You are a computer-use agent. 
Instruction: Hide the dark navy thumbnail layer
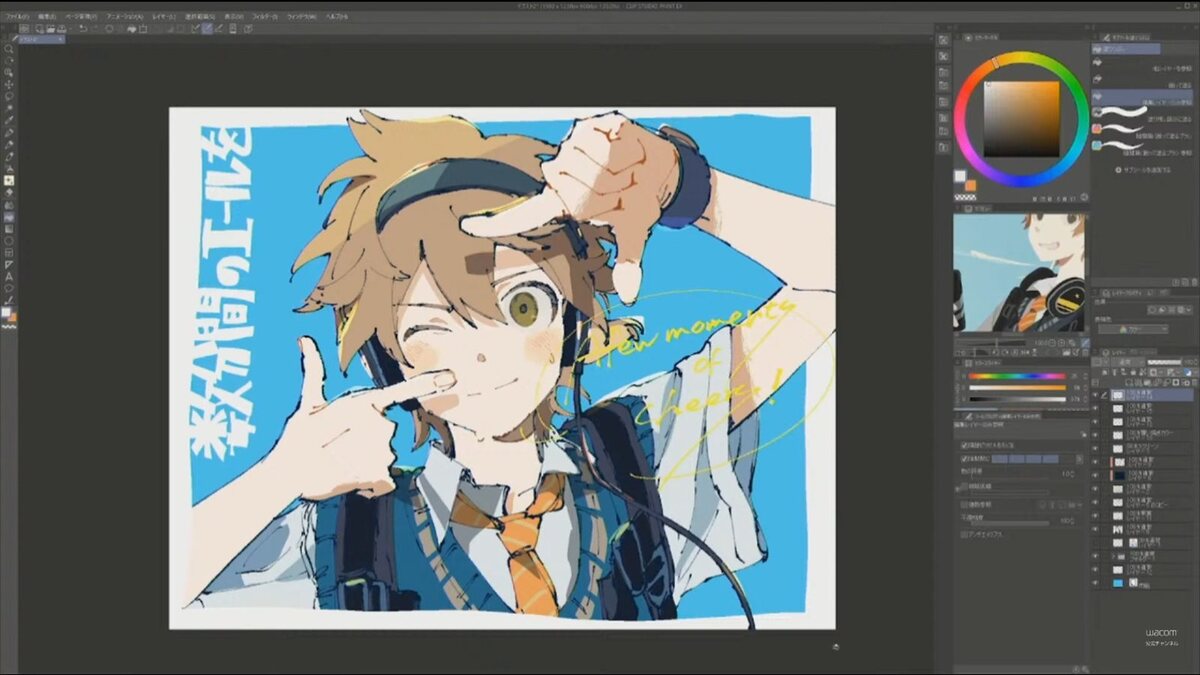point(1096,475)
